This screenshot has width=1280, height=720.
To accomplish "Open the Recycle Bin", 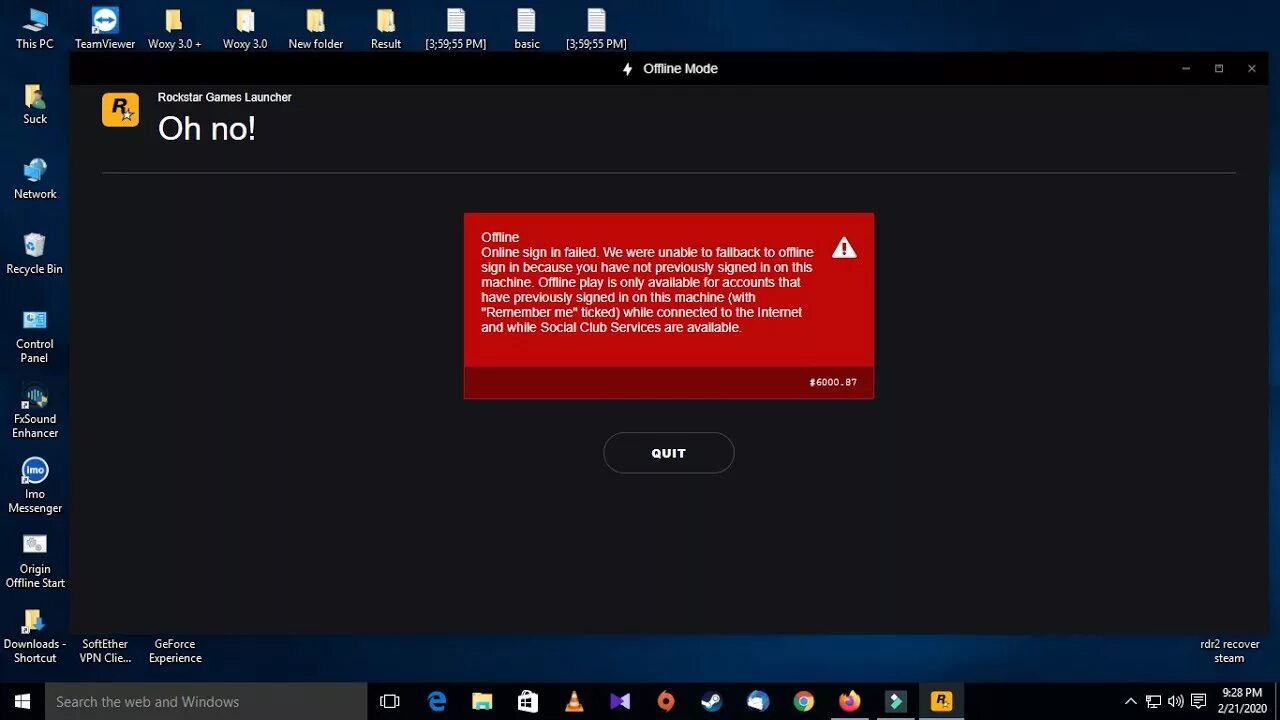I will point(35,254).
